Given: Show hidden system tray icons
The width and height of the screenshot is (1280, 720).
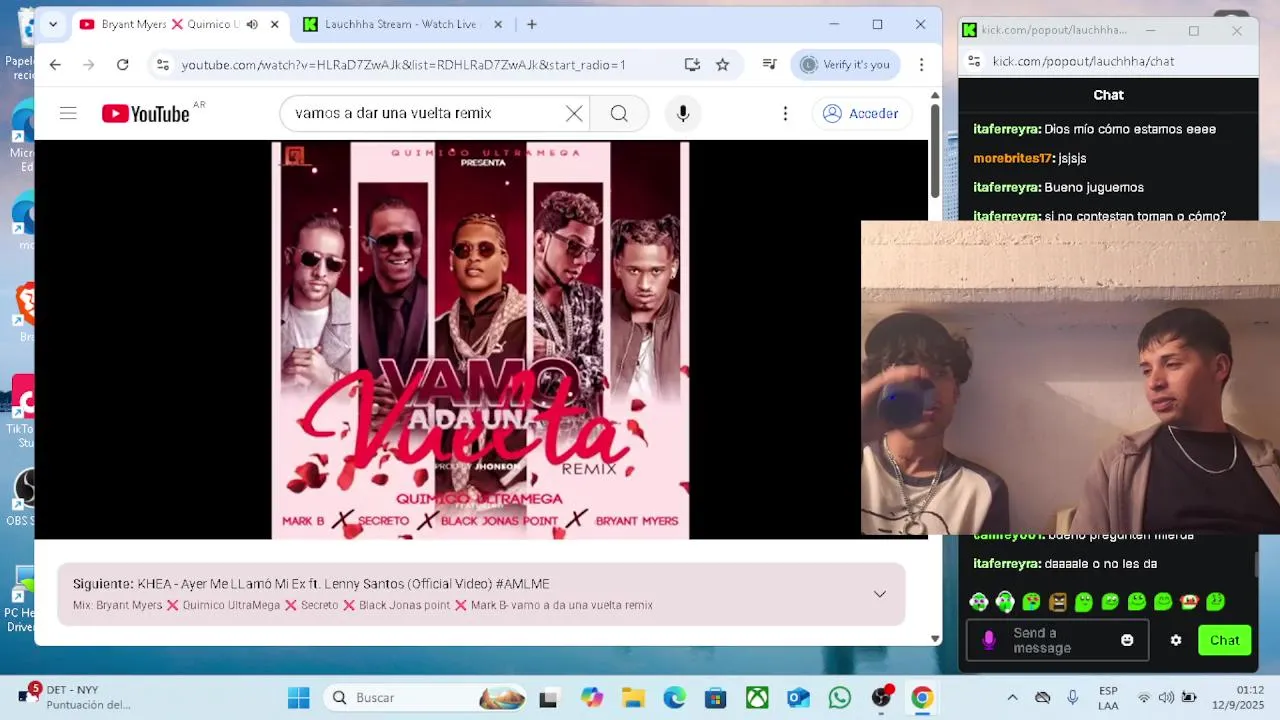Looking at the screenshot, I should pyautogui.click(x=1012, y=697).
